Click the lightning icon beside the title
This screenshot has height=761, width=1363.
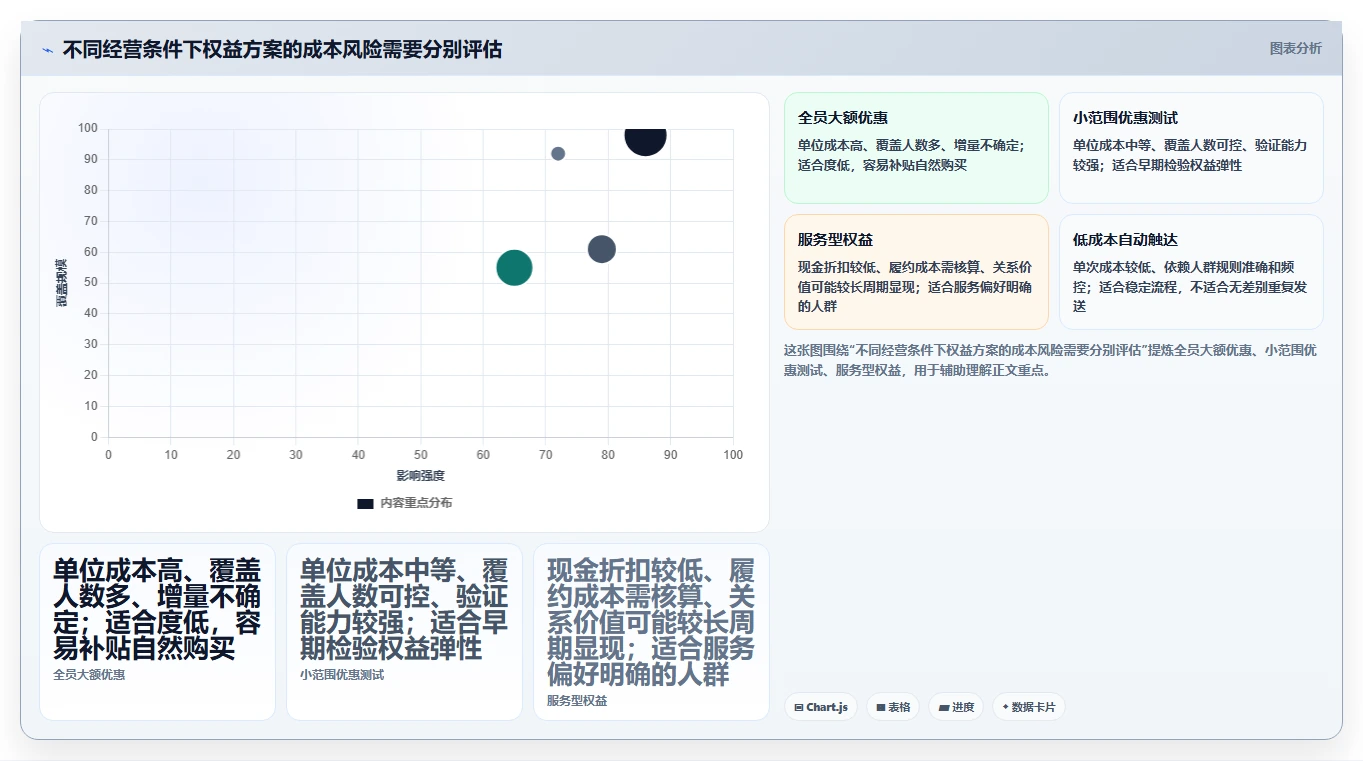point(47,50)
